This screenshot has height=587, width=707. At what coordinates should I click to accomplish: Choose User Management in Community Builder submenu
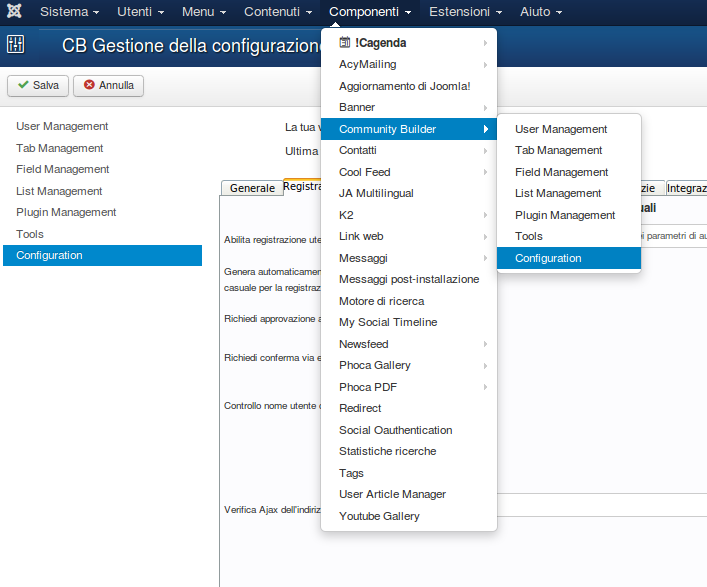point(569,129)
